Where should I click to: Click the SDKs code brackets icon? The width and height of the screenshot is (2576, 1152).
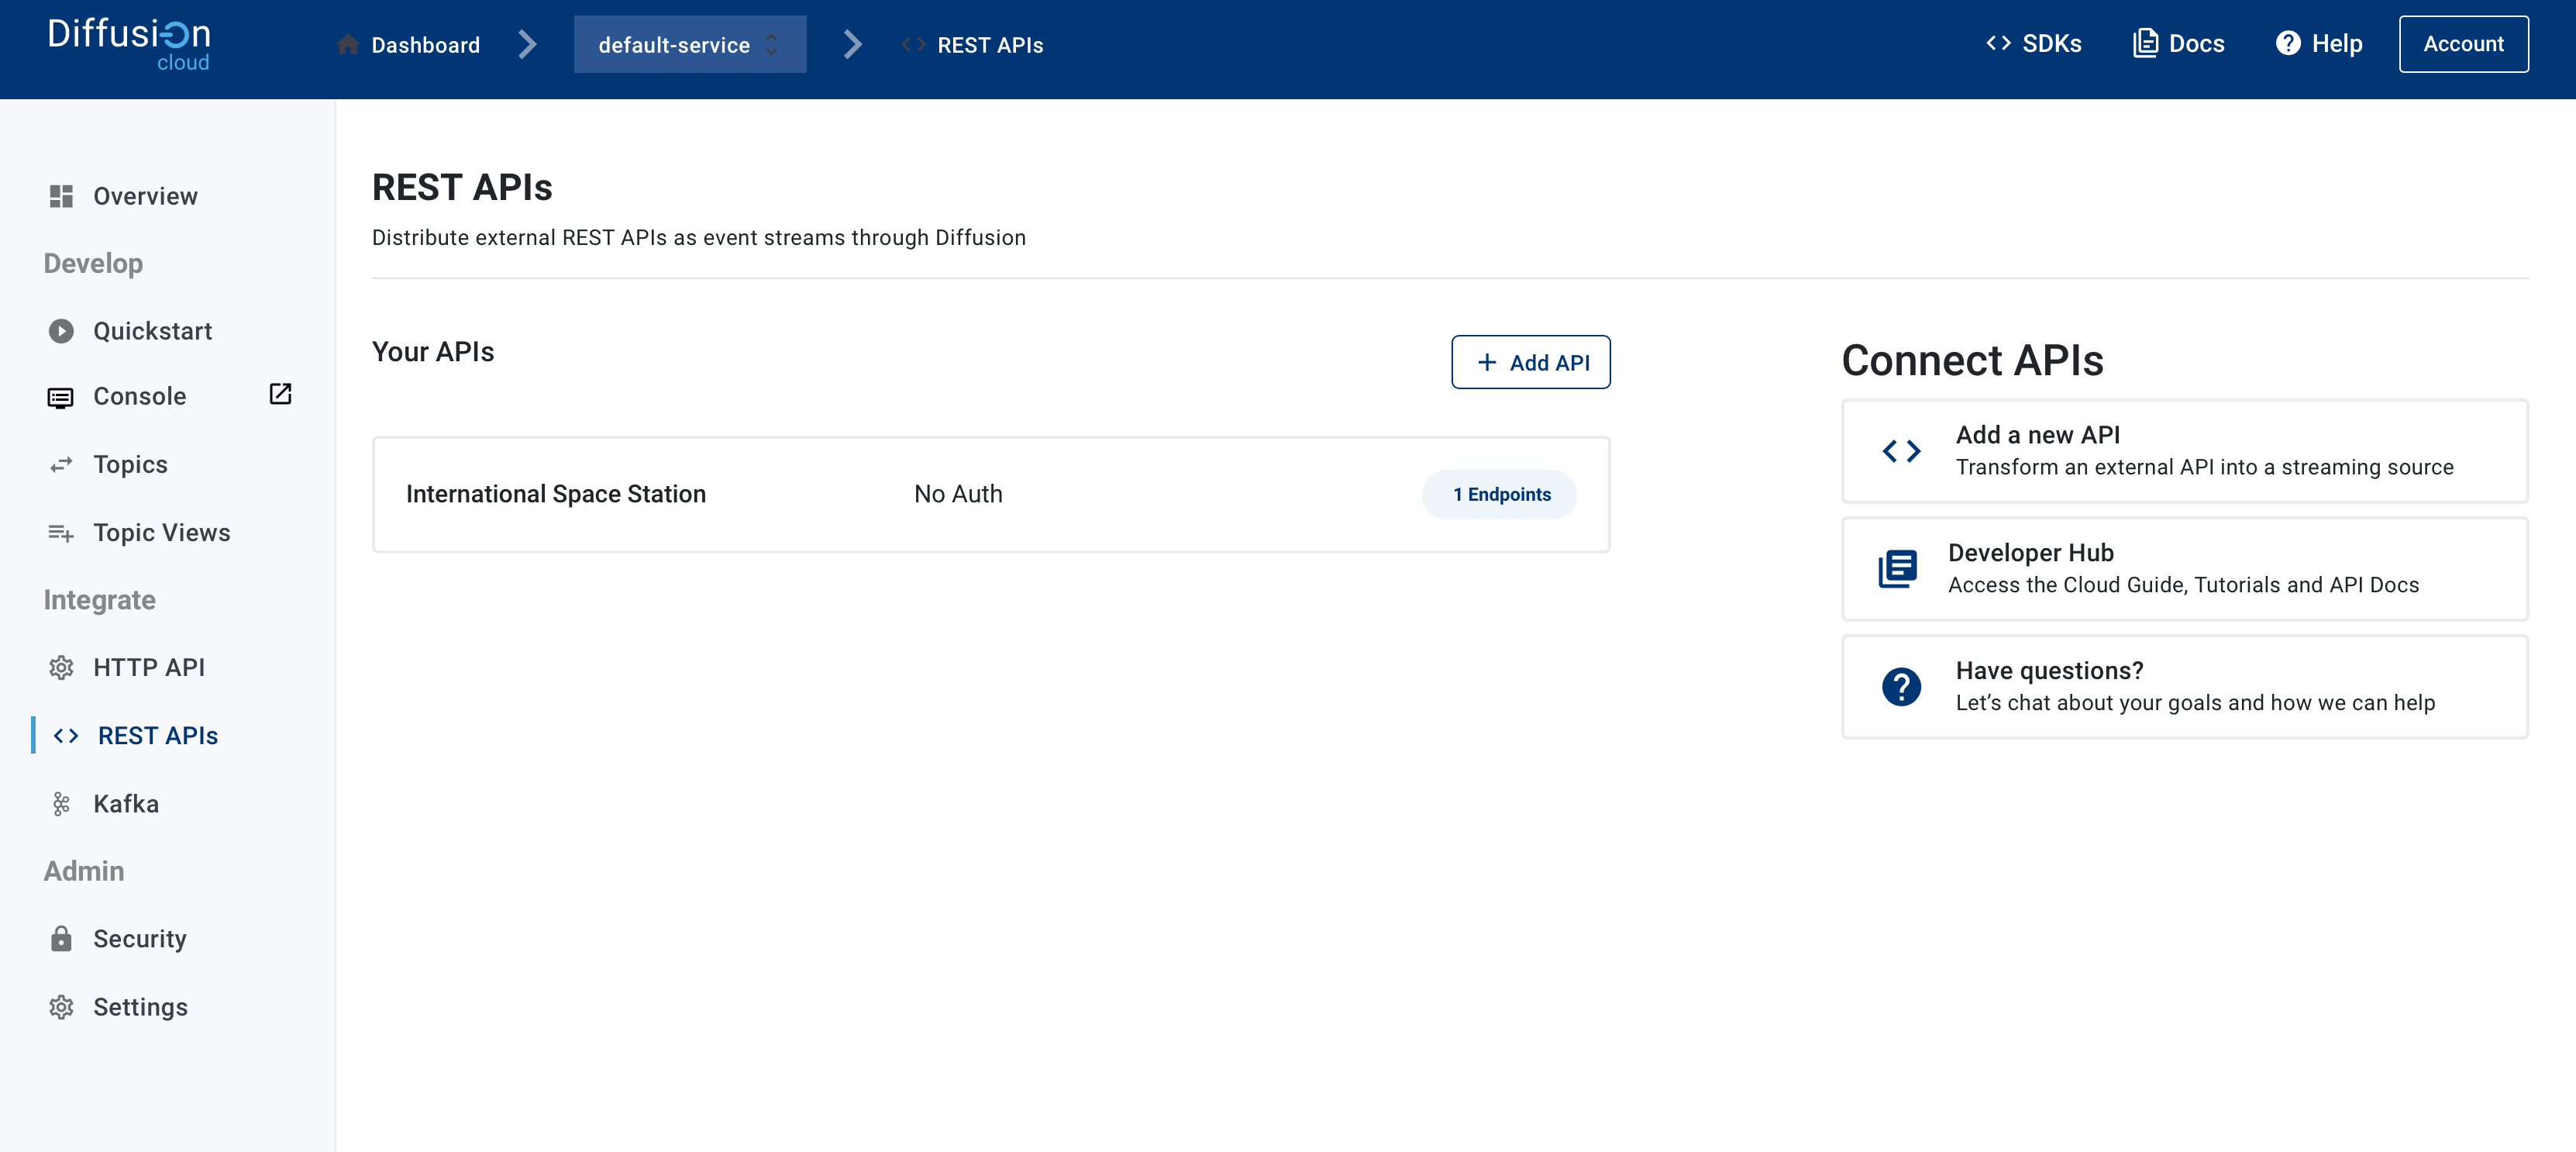coord(1998,43)
